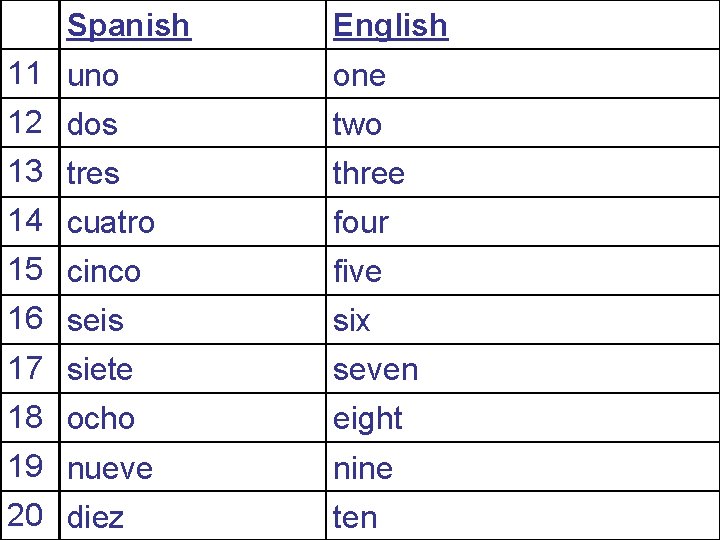The width and height of the screenshot is (720, 540).
Task: Click the word siete
Action: [99, 369]
